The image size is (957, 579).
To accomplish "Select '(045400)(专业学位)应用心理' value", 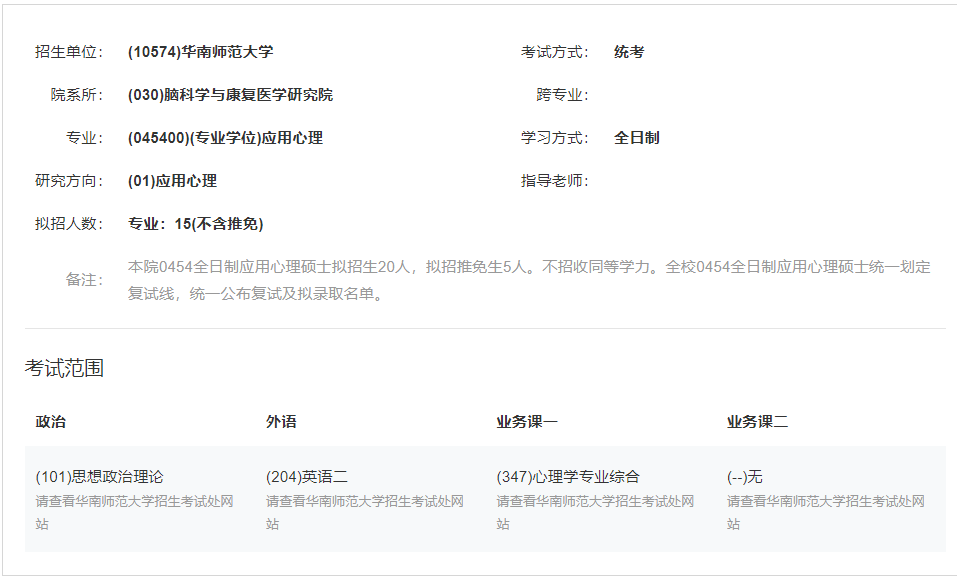I will pyautogui.click(x=225, y=138).
